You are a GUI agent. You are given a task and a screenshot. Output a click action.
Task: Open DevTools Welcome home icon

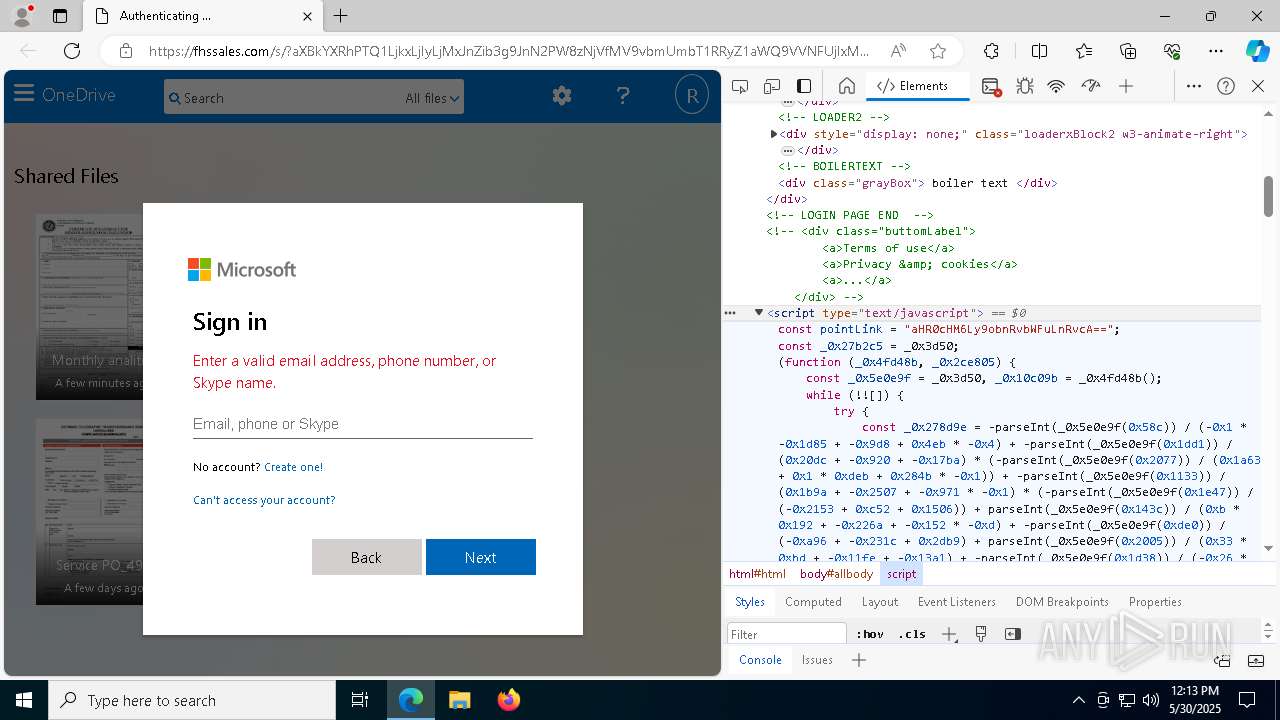tap(846, 86)
